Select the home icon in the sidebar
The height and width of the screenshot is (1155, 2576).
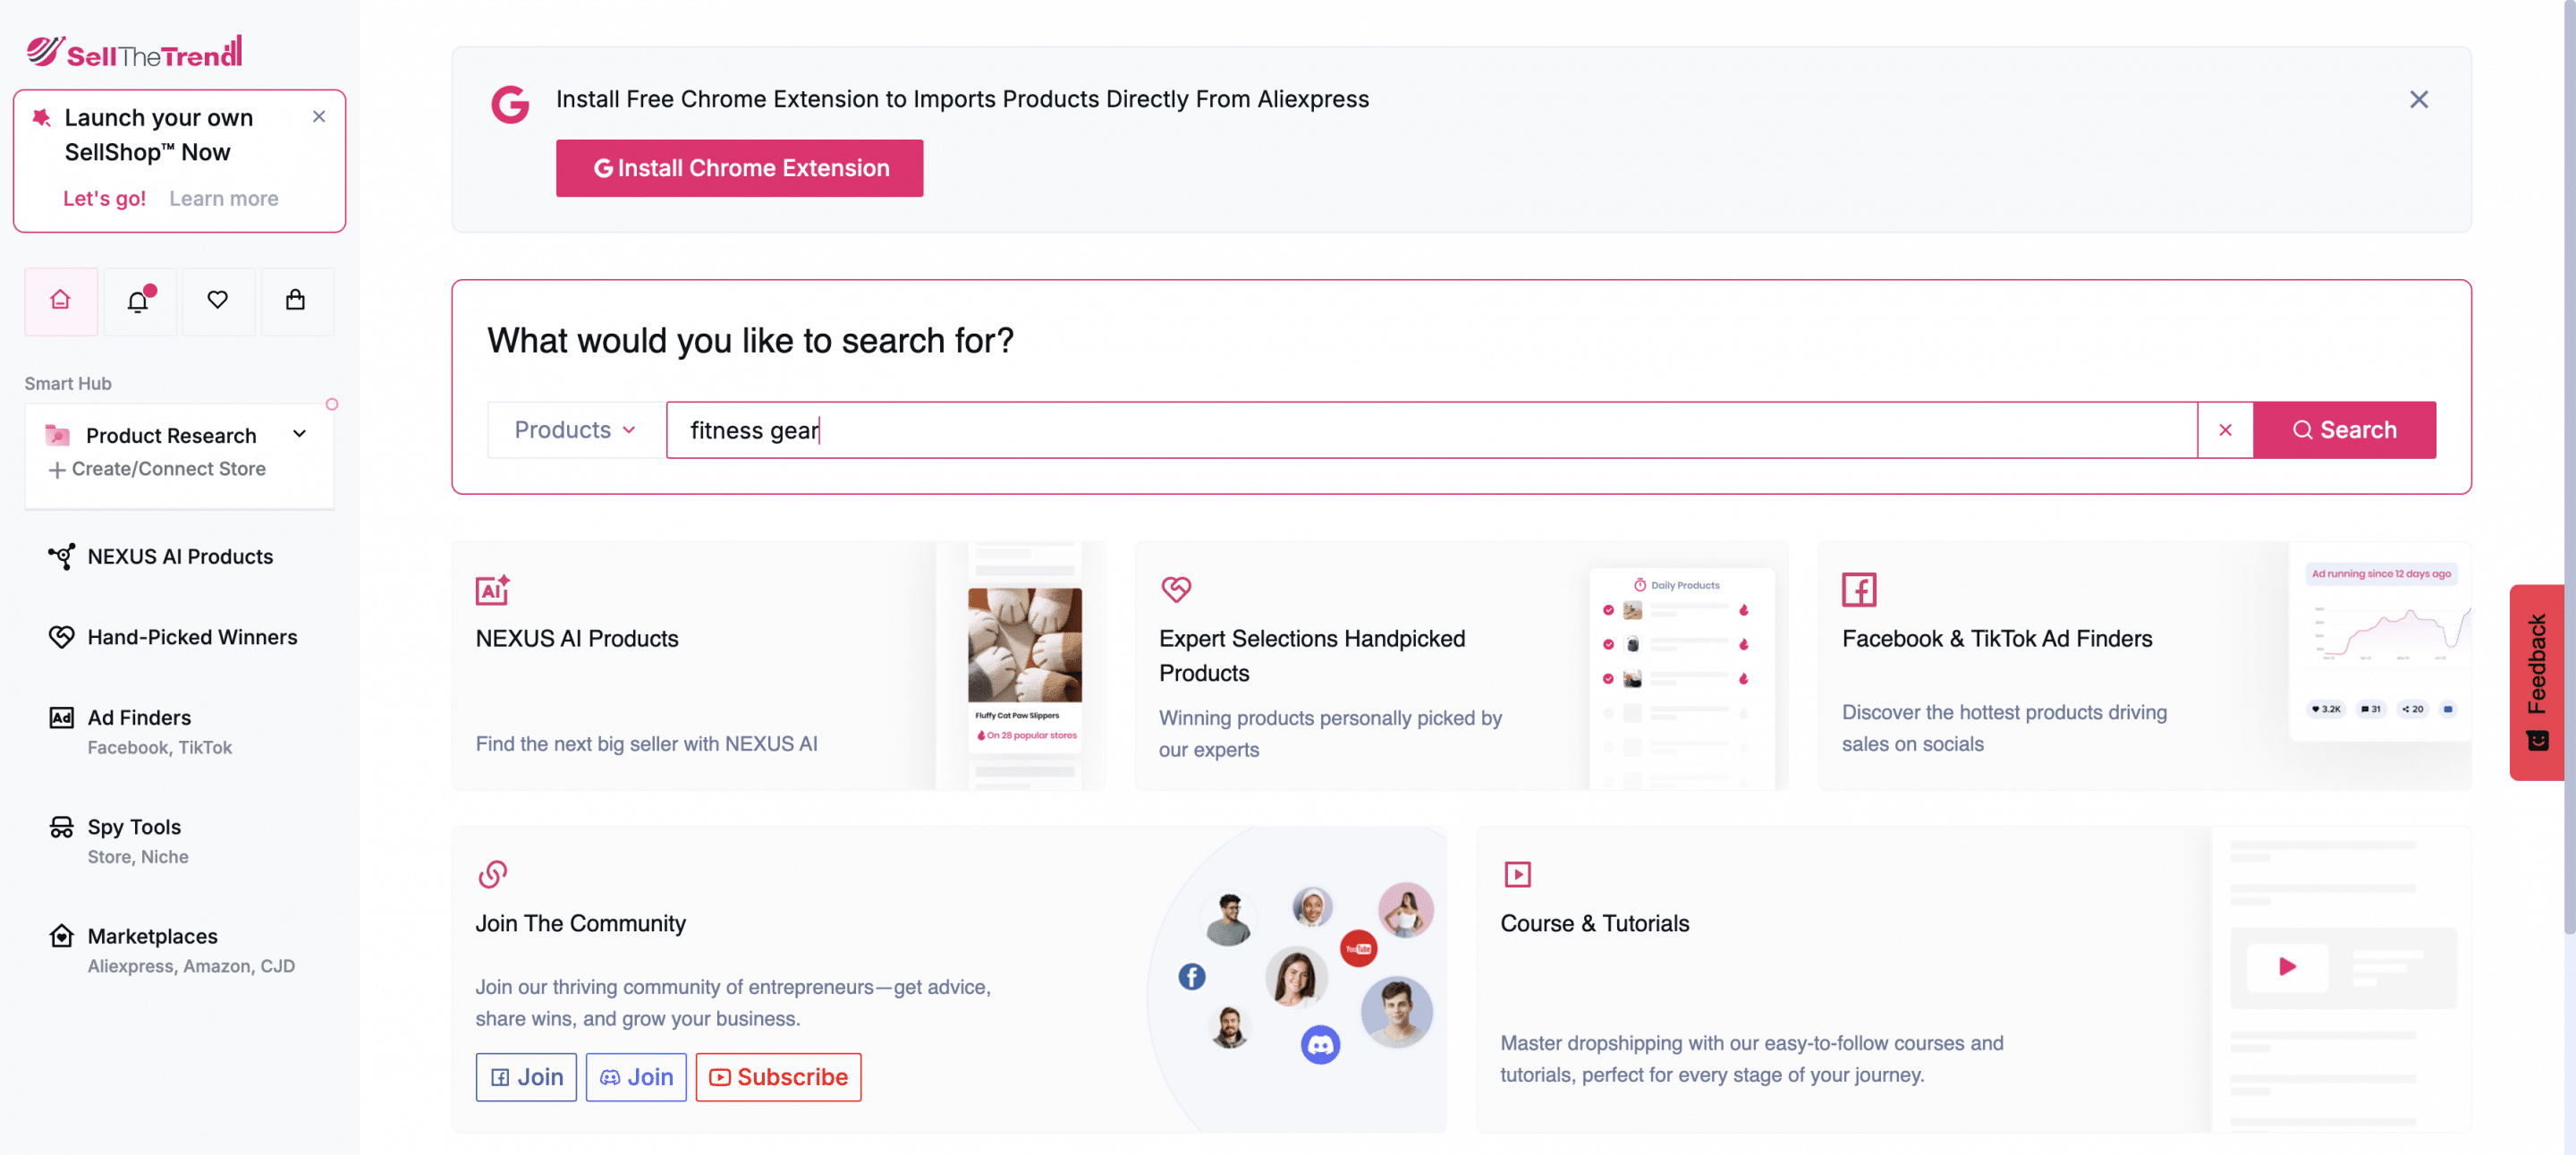click(60, 301)
